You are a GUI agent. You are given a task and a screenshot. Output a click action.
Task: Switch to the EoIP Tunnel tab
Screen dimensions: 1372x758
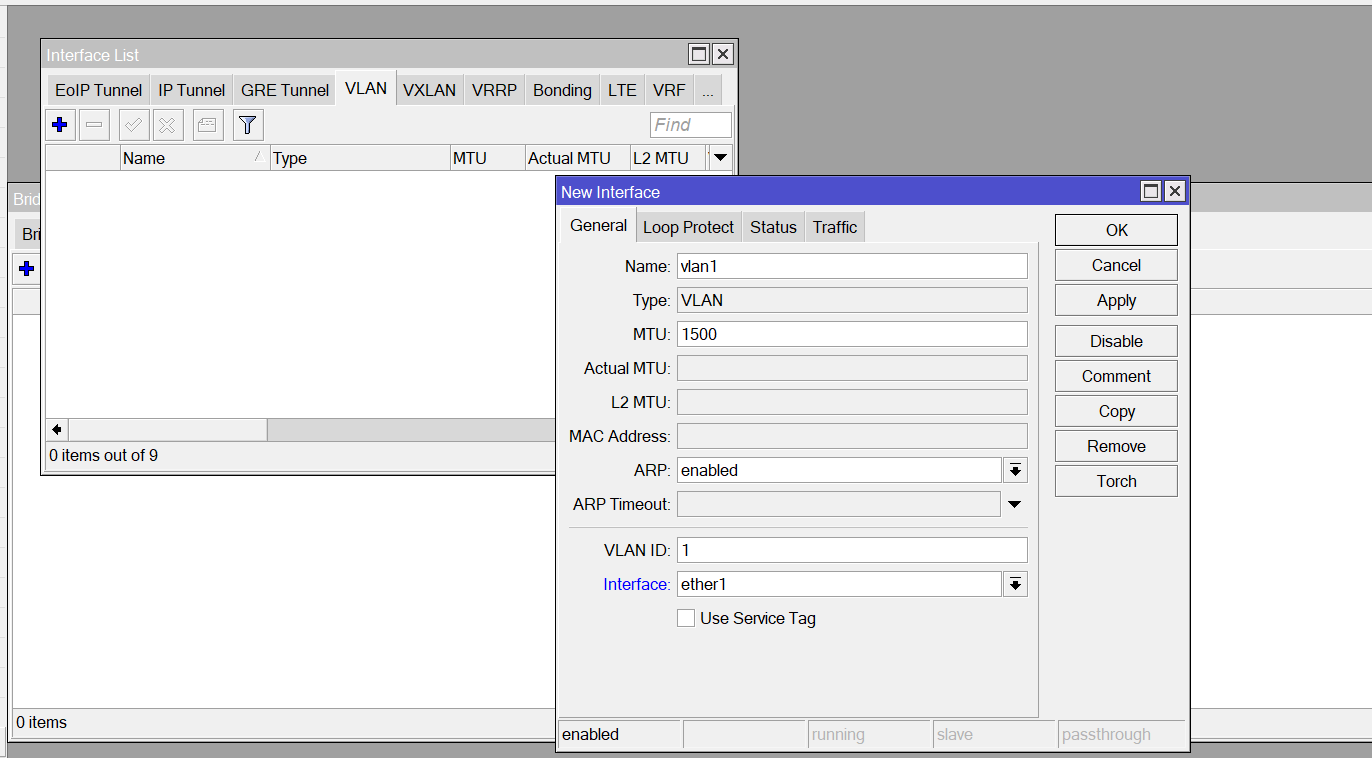coord(98,90)
